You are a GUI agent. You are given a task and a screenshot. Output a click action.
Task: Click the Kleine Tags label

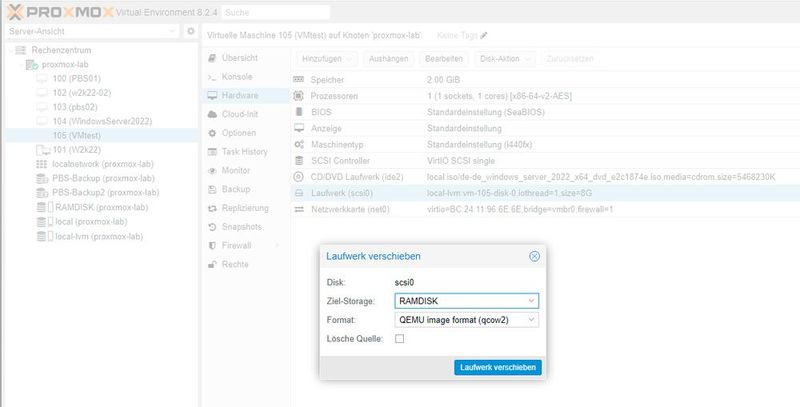tap(457, 35)
